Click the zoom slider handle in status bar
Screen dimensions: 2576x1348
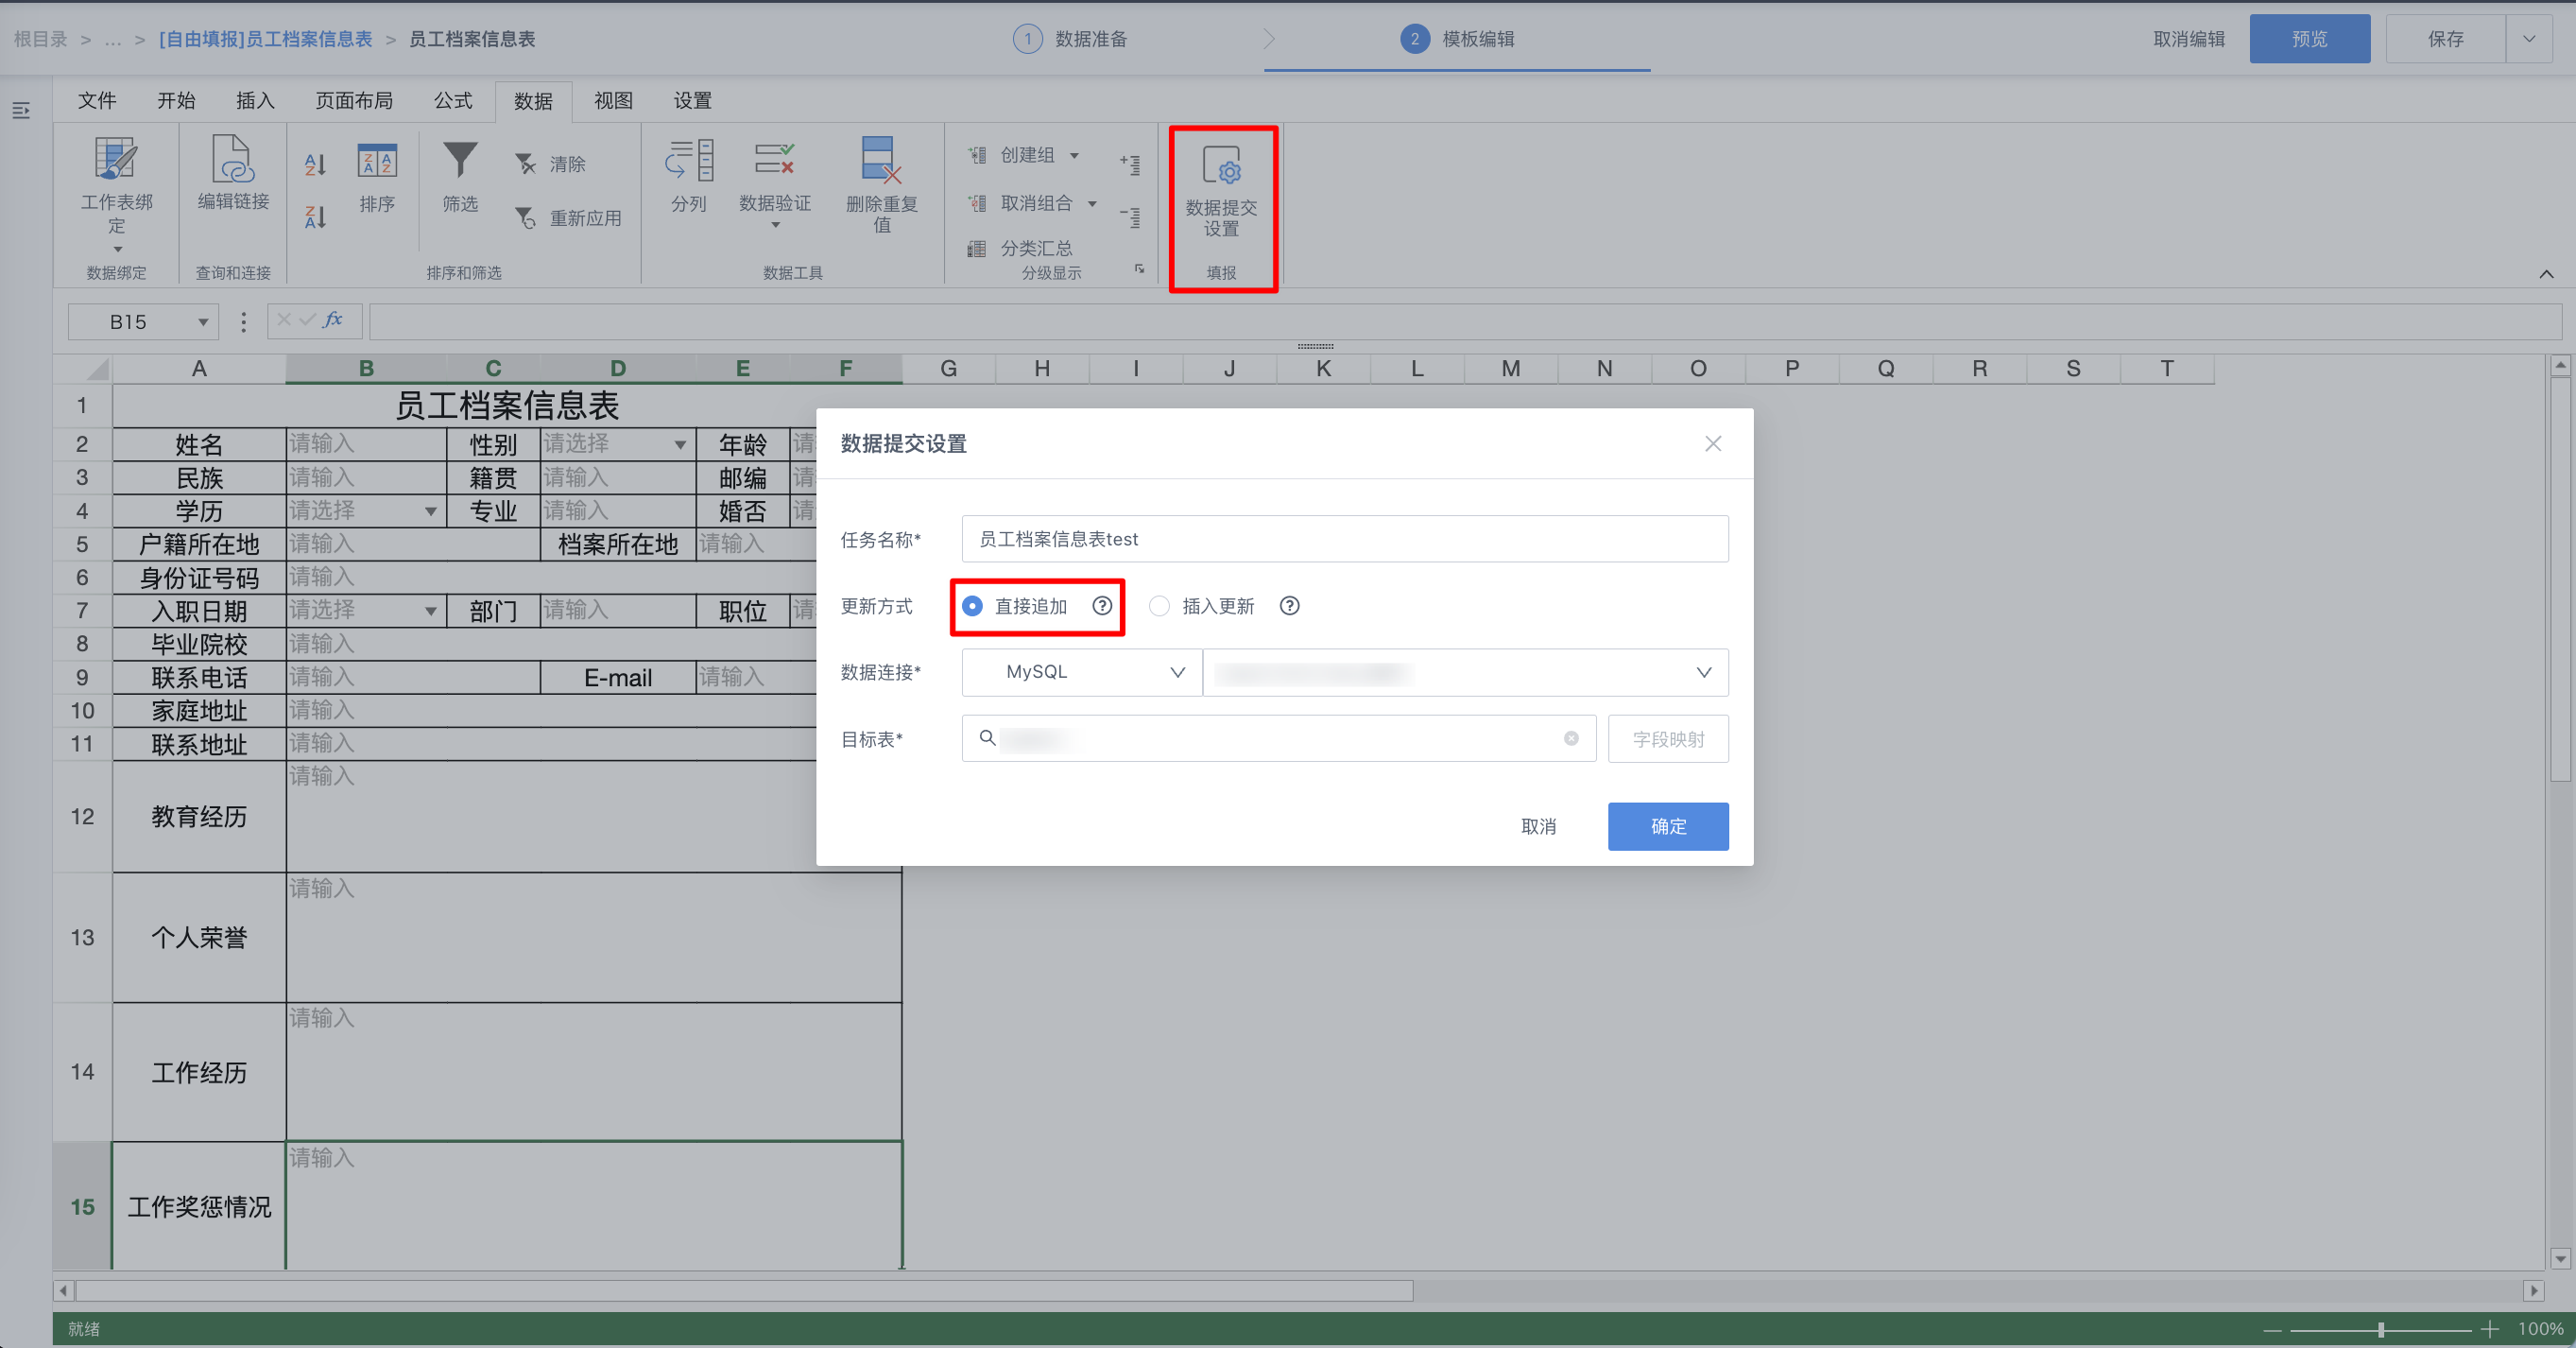[2381, 1329]
